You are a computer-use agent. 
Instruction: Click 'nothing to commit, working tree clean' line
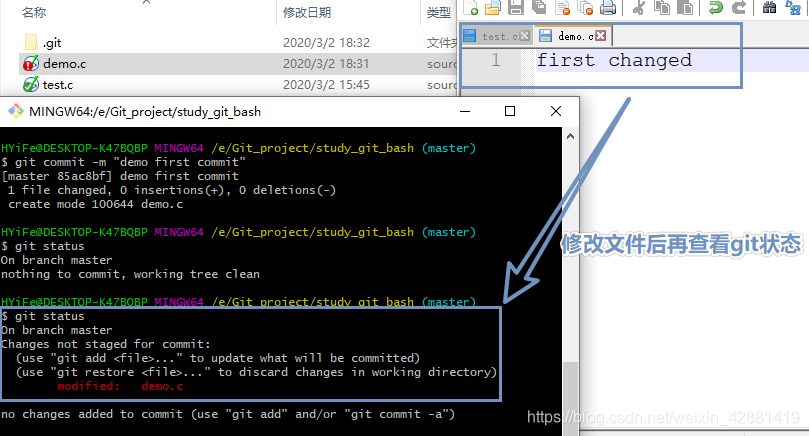(130, 274)
